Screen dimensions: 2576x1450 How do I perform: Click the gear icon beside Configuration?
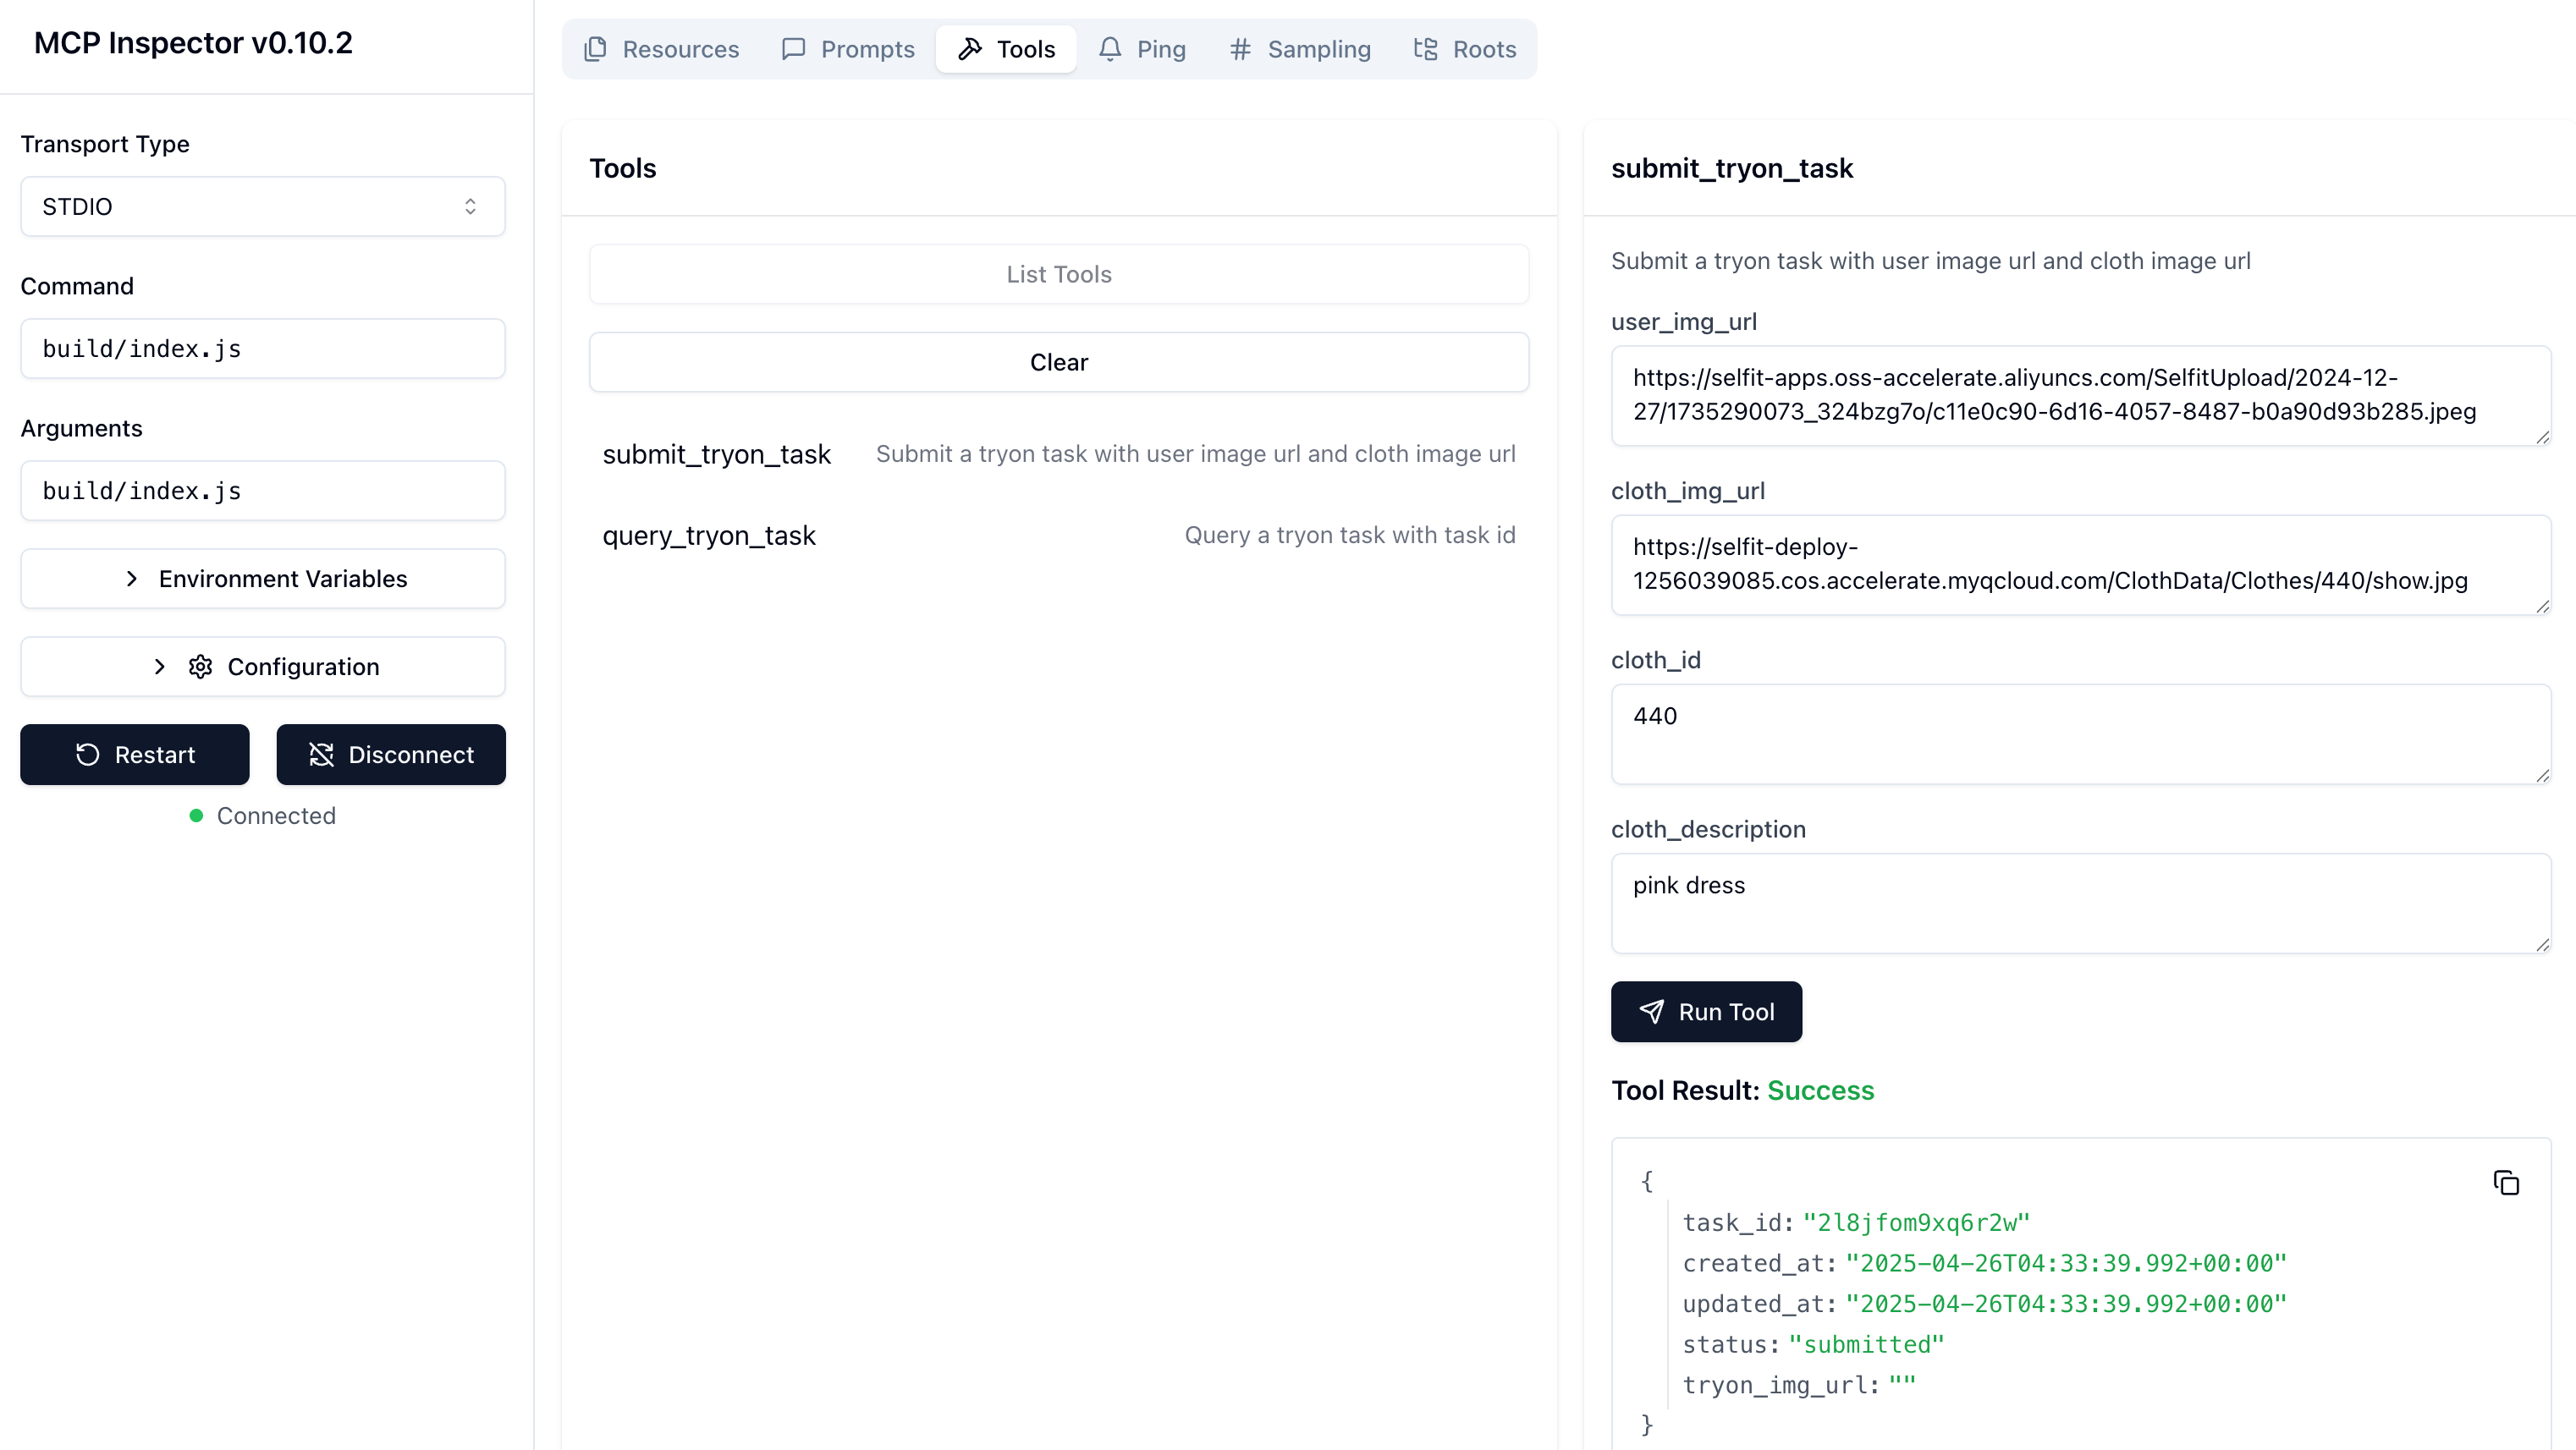(201, 667)
